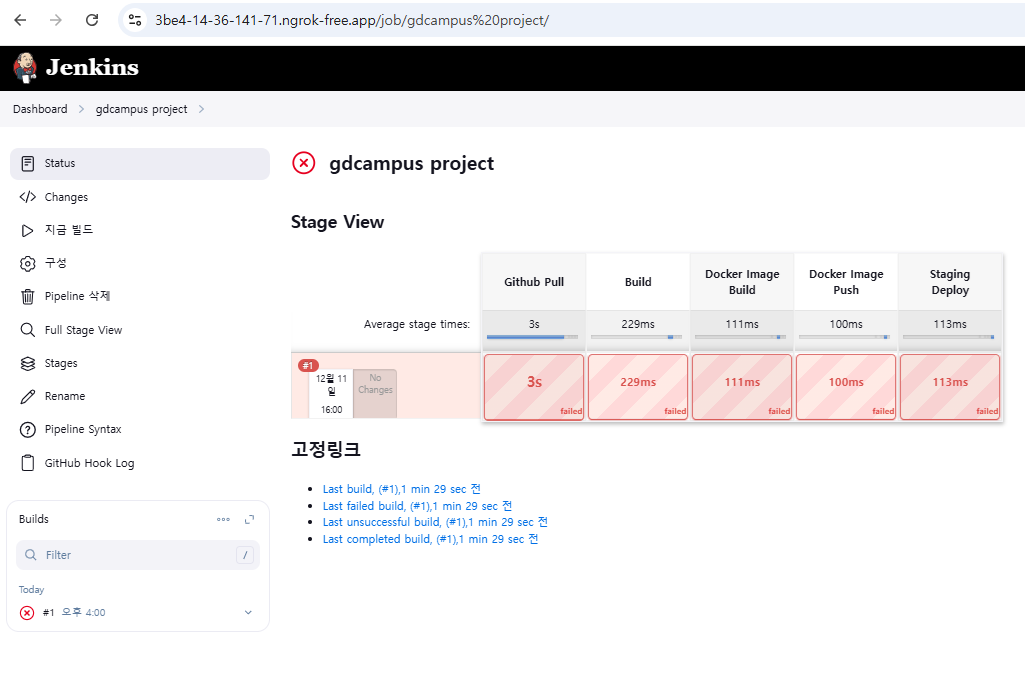Click the Staging Deploy average time progress bar
The image size is (1025, 681).
(949, 337)
